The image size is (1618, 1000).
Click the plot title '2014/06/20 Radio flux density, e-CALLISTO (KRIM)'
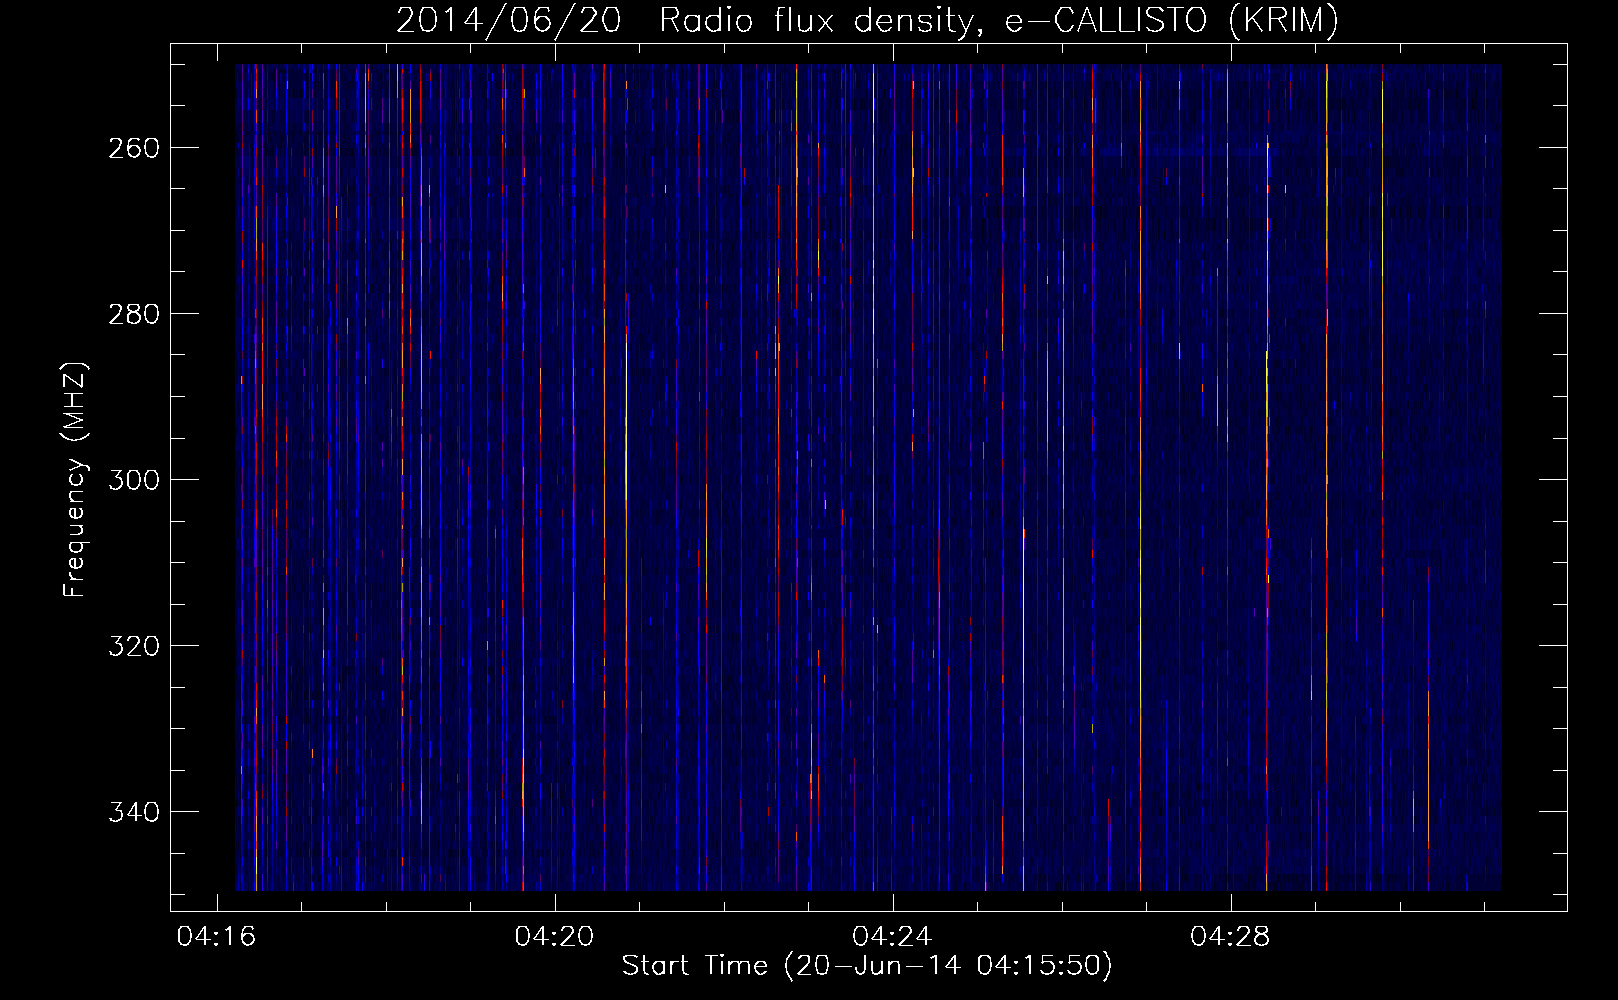click(x=867, y=20)
